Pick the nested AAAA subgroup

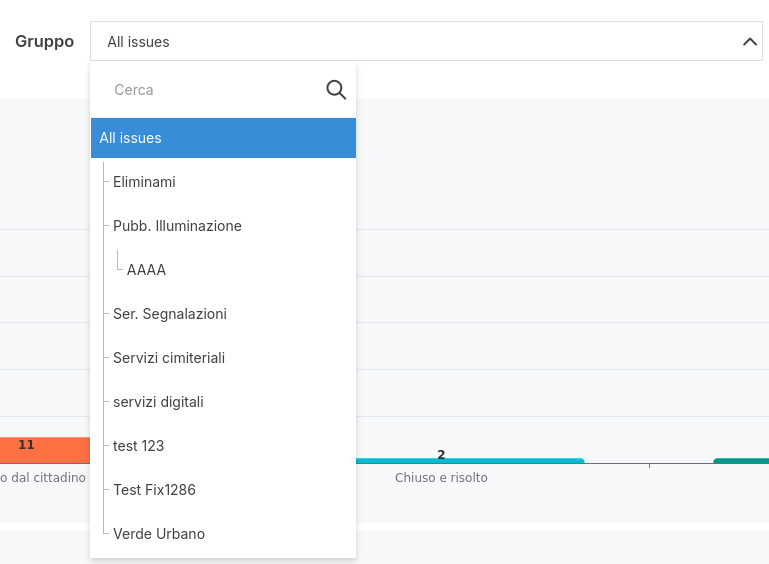point(146,270)
